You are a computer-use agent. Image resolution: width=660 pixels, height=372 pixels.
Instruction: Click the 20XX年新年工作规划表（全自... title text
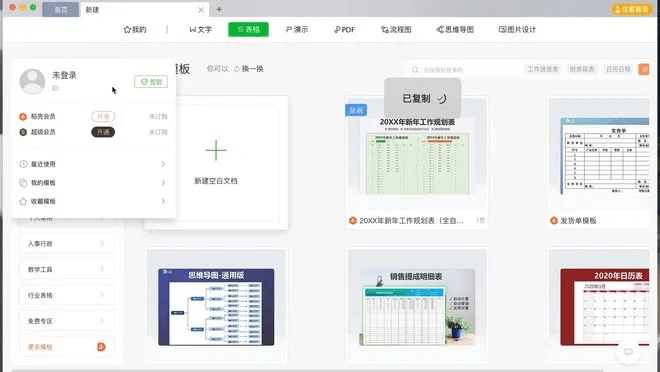coord(411,221)
